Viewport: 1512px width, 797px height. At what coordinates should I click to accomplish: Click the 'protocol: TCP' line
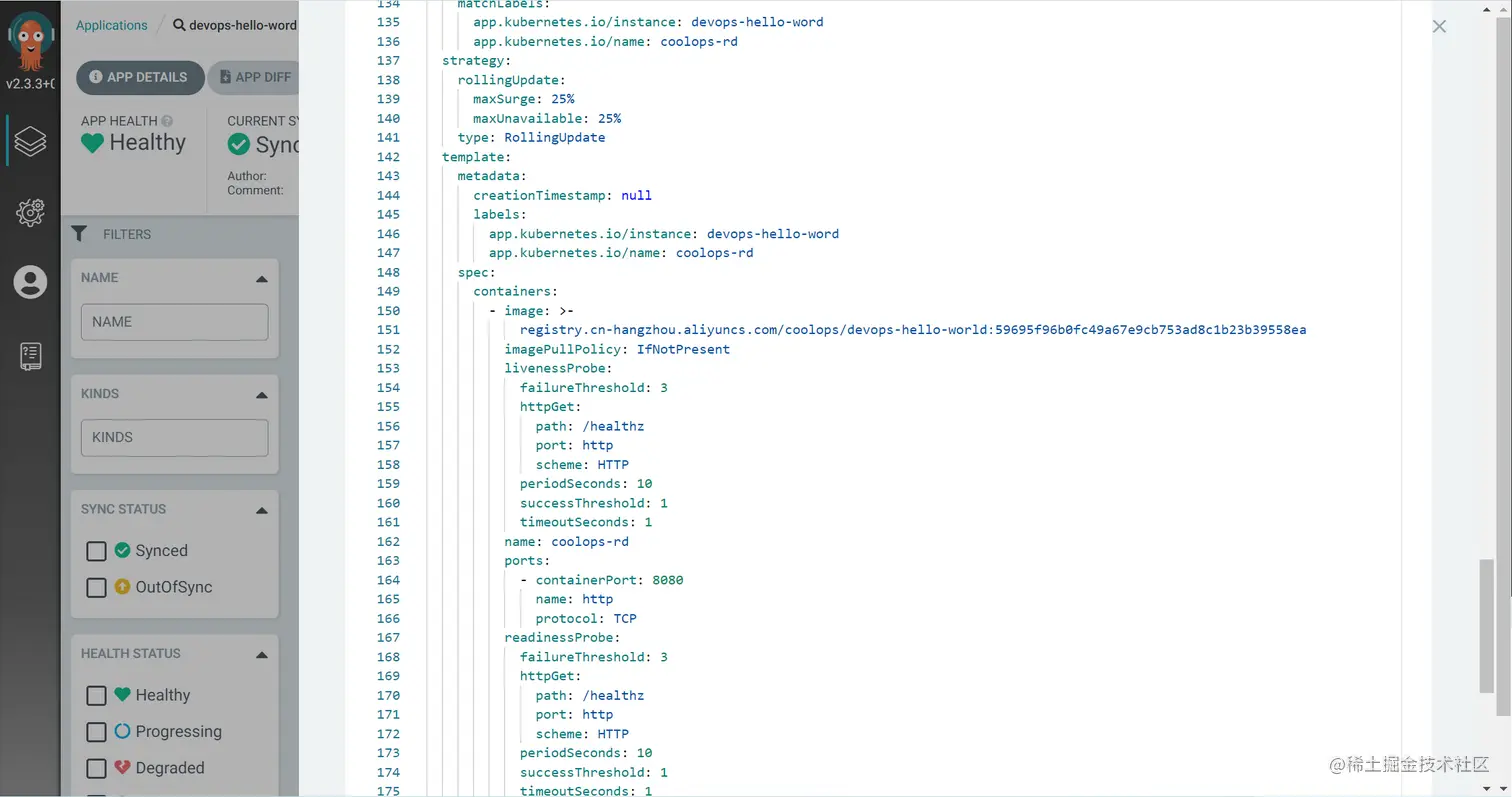point(586,618)
